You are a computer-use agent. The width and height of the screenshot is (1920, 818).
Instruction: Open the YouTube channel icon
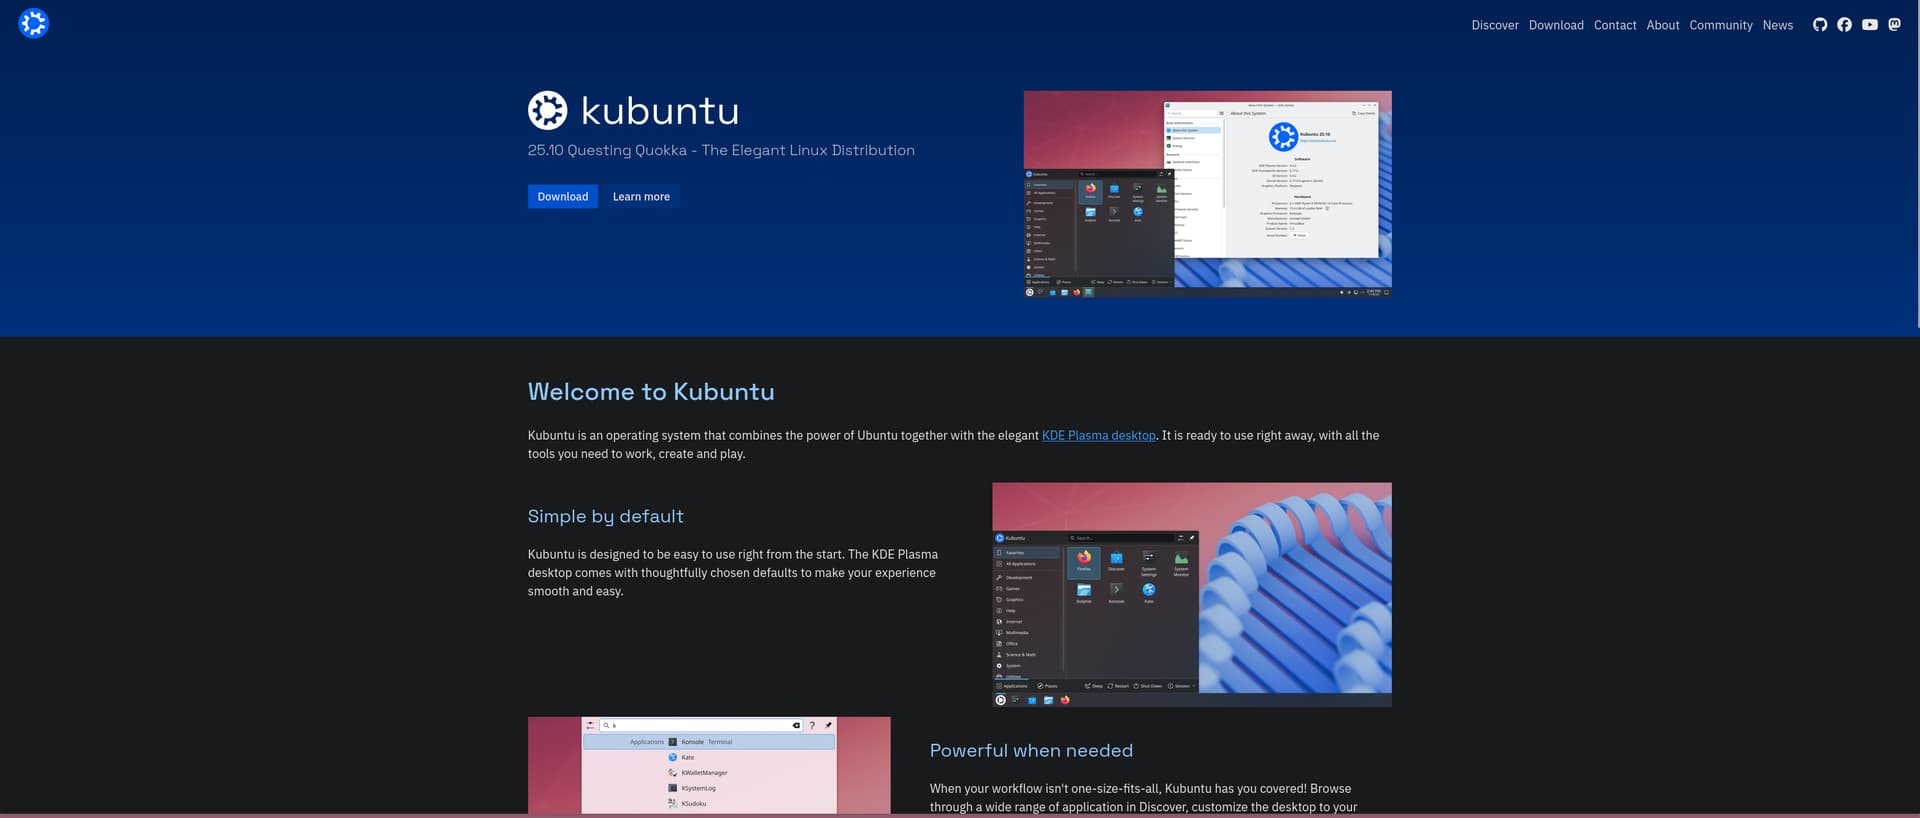[x=1869, y=25]
